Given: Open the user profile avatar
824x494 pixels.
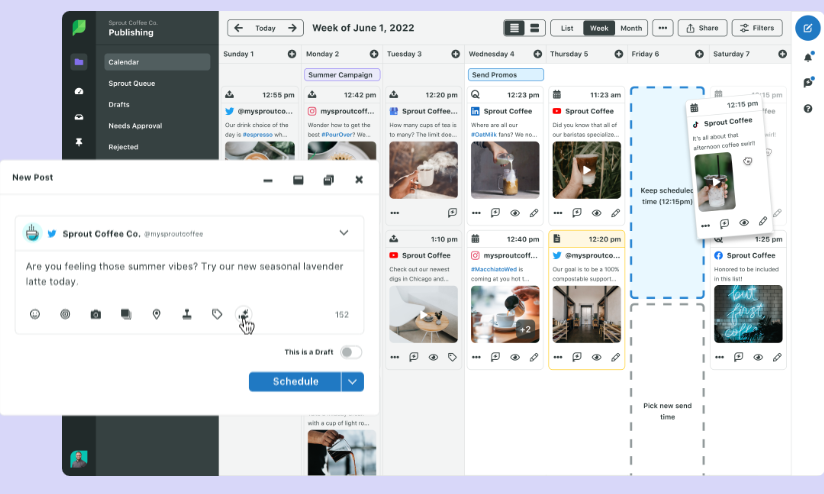Looking at the screenshot, I should click(x=79, y=459).
